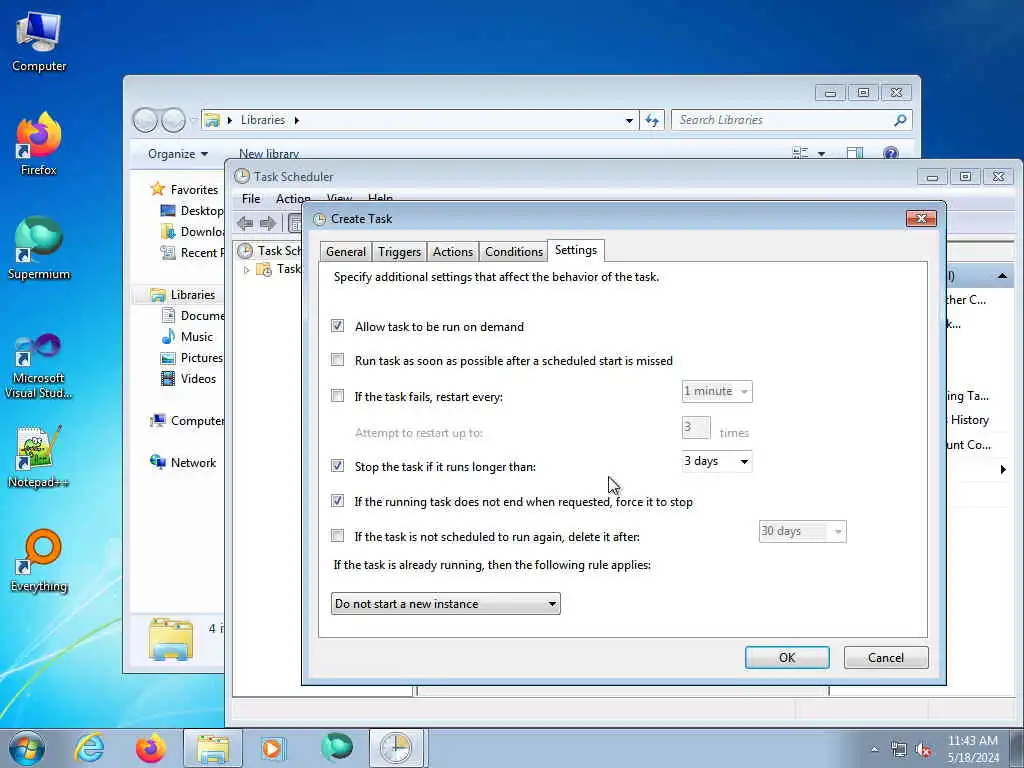Select Favorites star in Explorer navigation pane
Viewport: 1024px width, 768px height.
[x=157, y=189]
